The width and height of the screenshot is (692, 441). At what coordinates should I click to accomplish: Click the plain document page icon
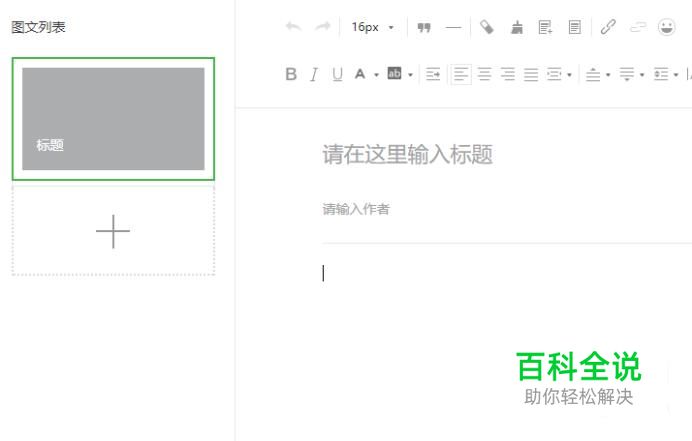[575, 27]
